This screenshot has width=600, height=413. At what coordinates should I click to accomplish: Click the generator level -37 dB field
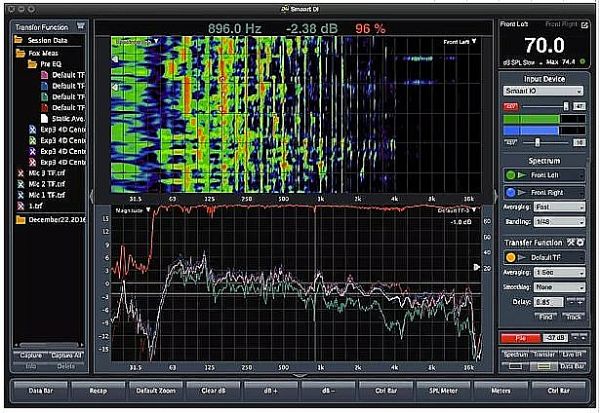coord(555,338)
